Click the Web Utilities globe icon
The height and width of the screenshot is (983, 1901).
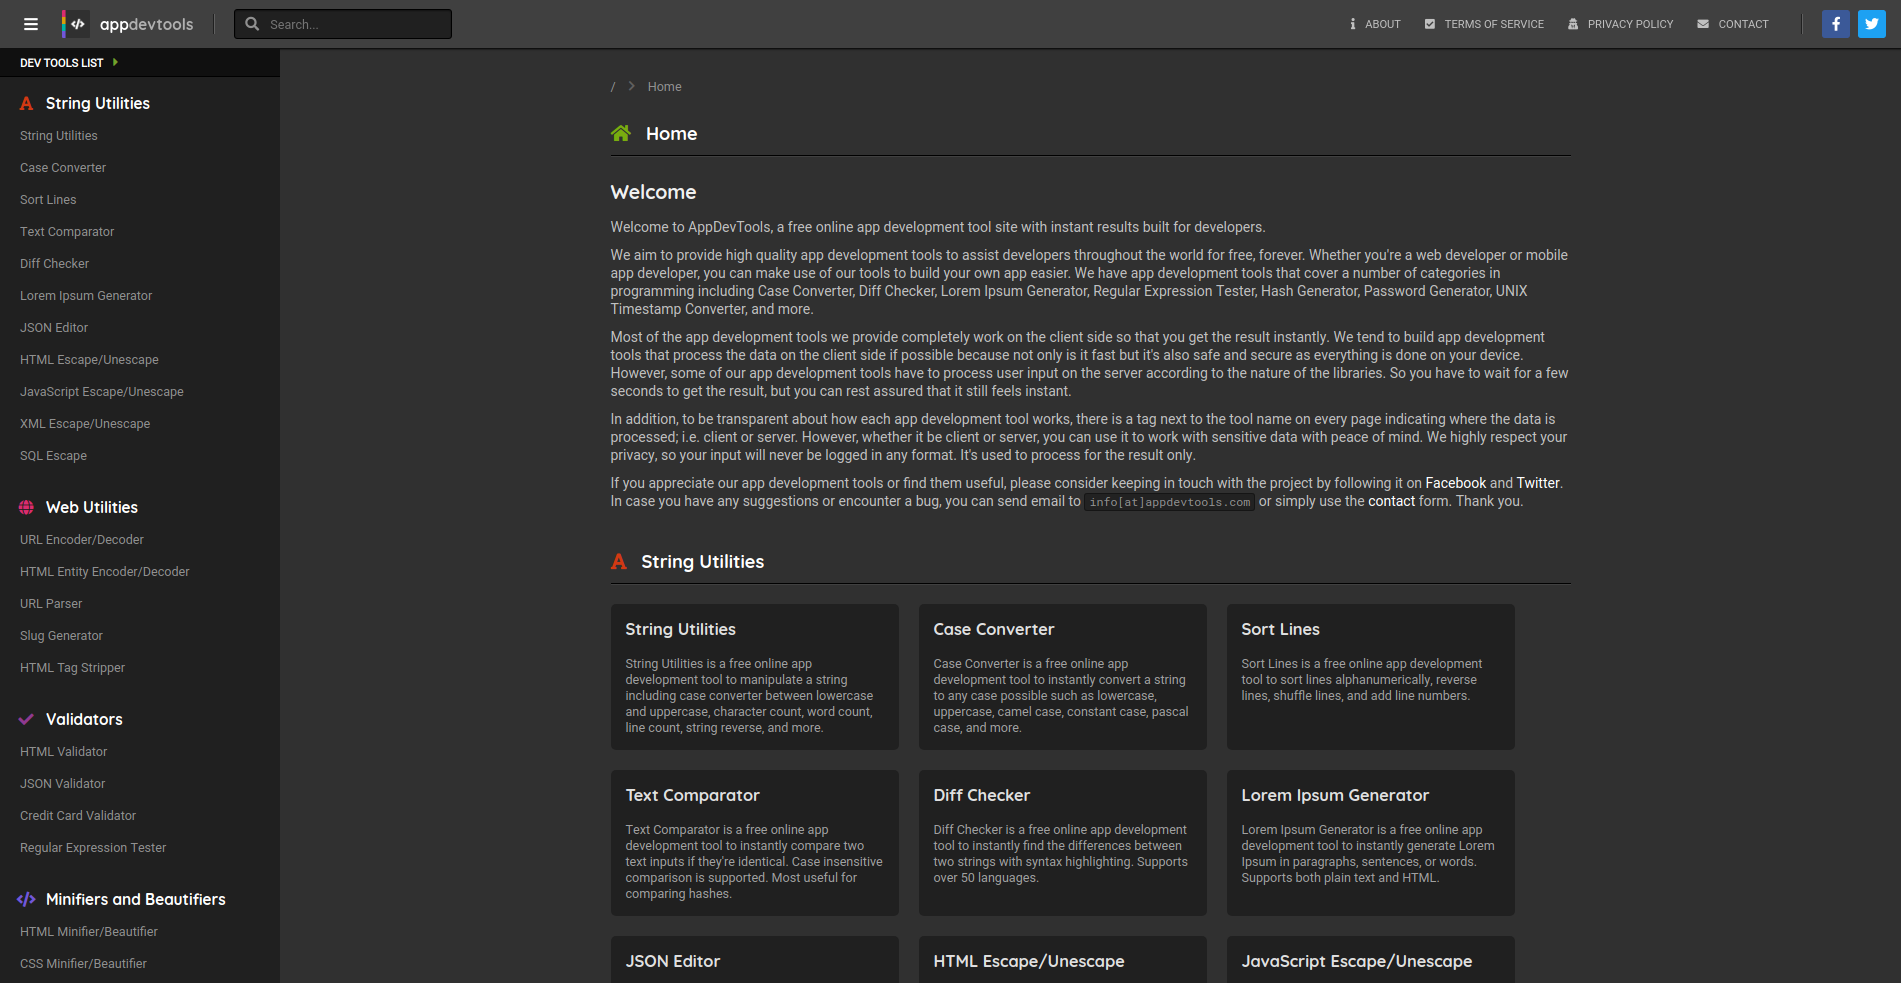tap(27, 508)
